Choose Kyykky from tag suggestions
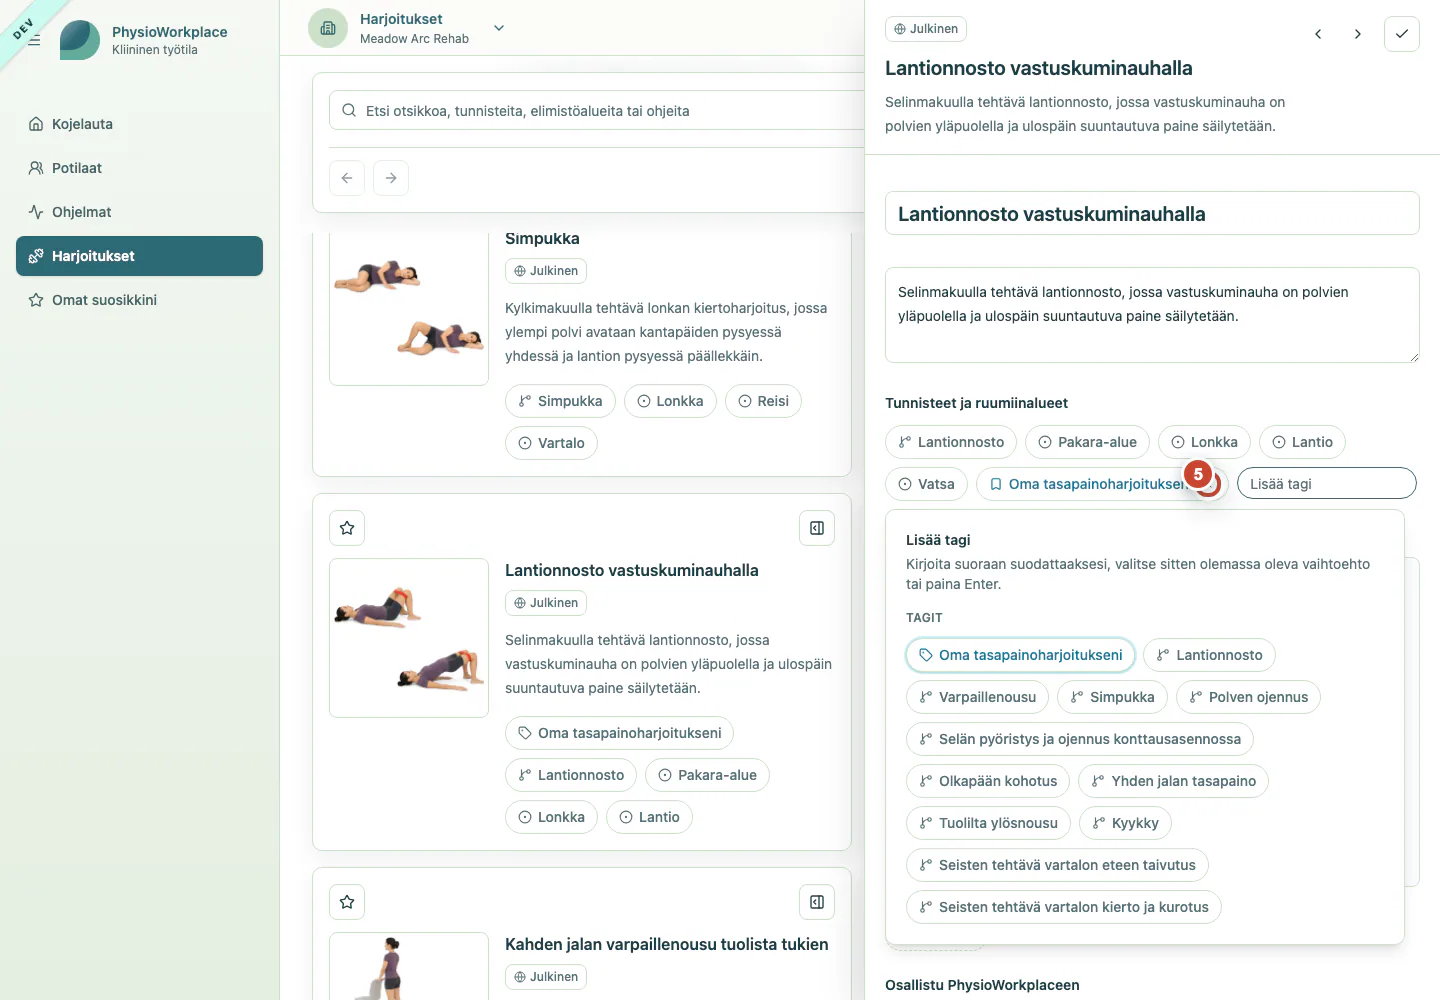 1125,823
